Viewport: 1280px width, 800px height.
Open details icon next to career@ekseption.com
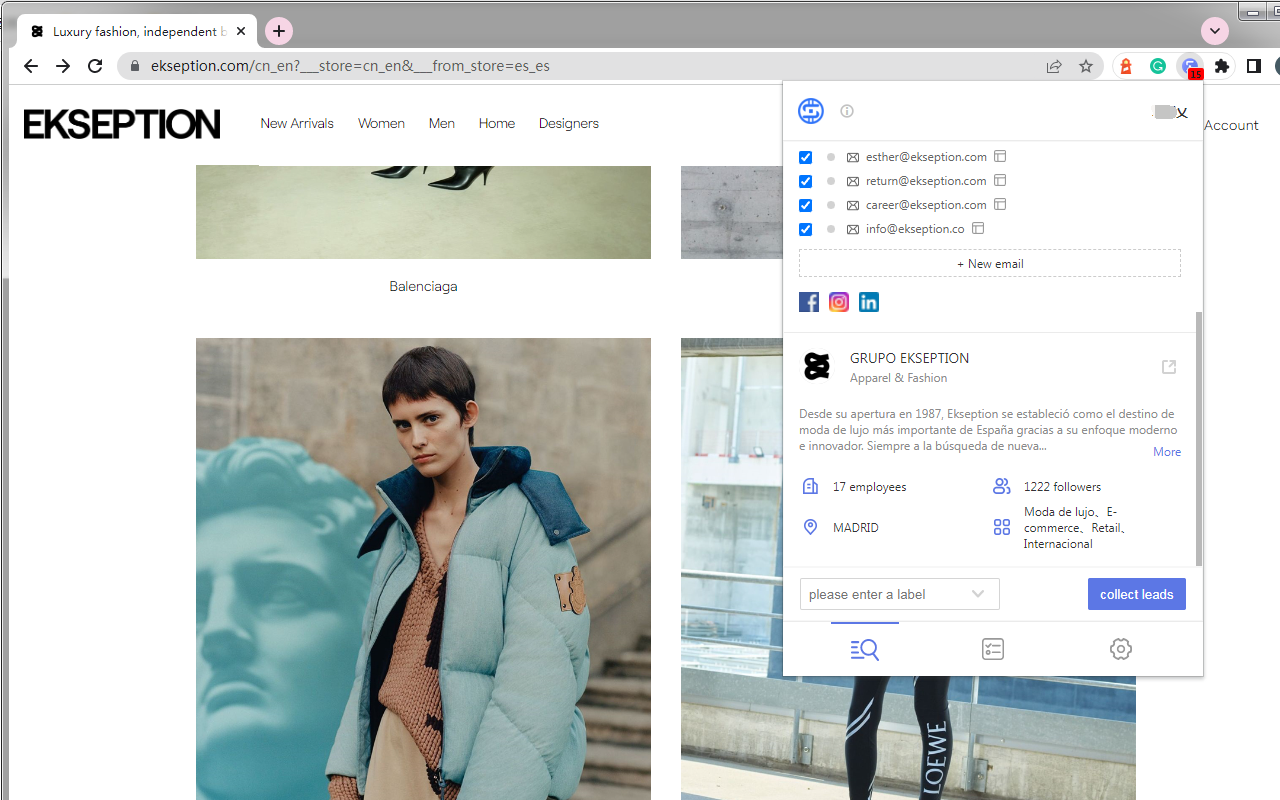click(1000, 204)
